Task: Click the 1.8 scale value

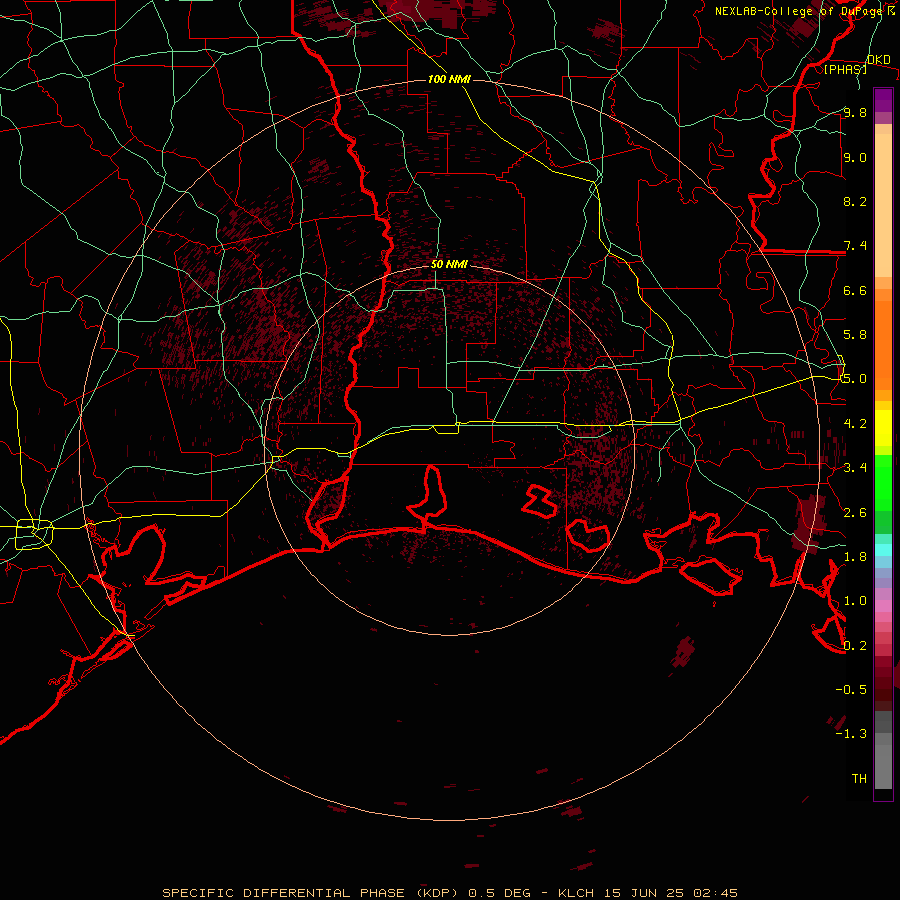Action: 855,556
